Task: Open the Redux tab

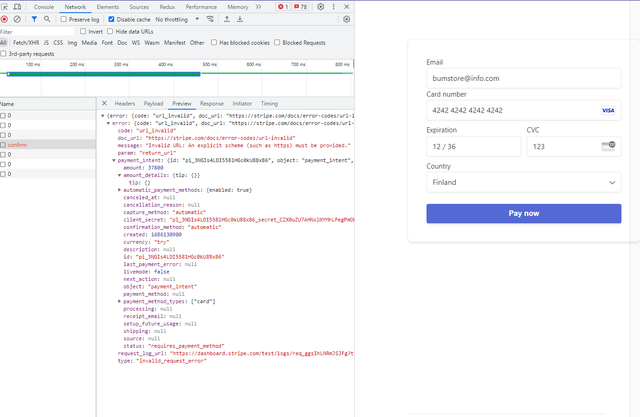Action: pos(167,7)
